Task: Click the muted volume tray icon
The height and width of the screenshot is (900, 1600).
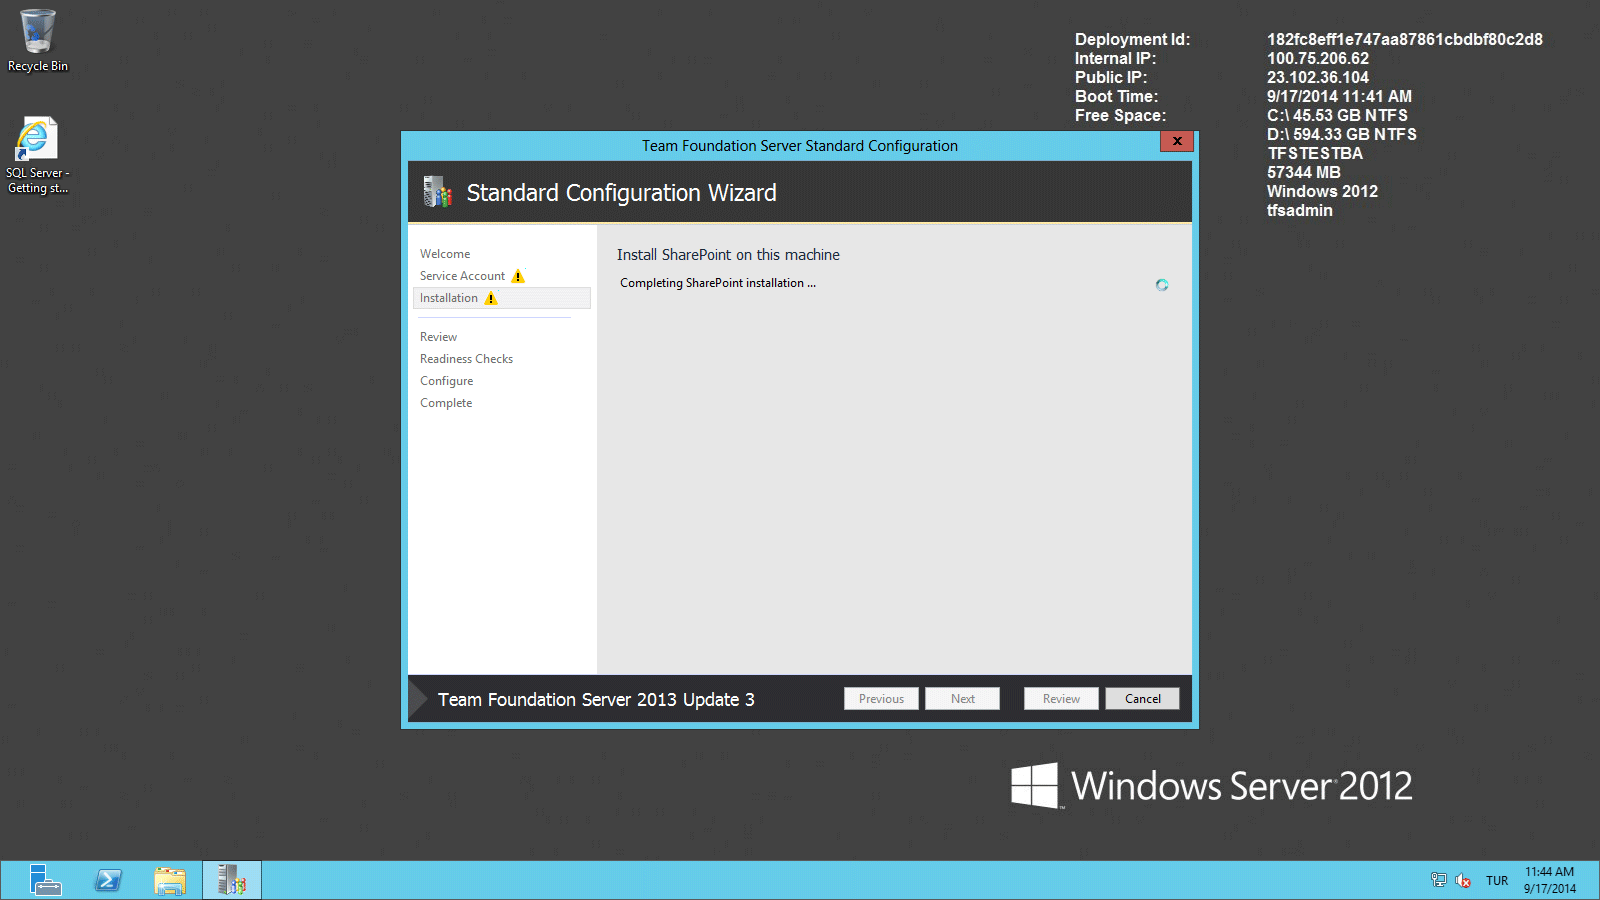Action: click(1463, 880)
